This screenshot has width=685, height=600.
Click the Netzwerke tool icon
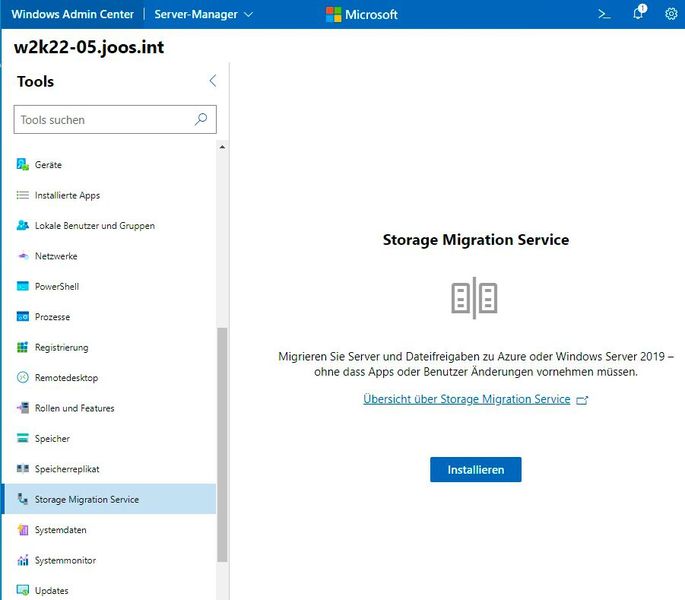23,256
